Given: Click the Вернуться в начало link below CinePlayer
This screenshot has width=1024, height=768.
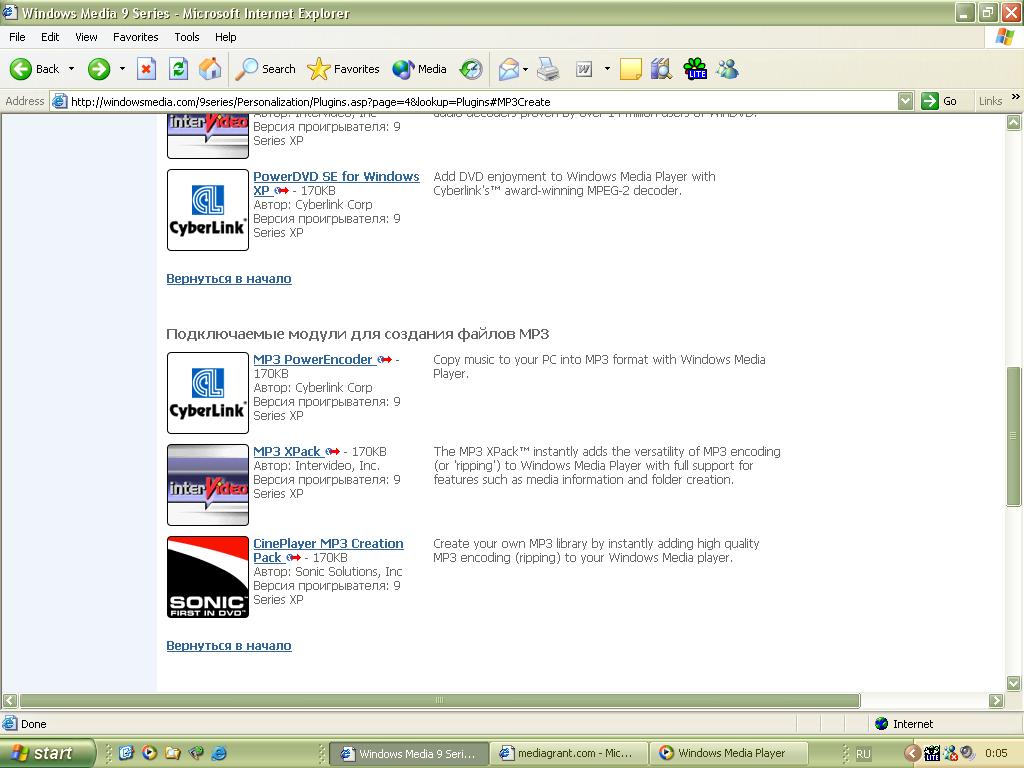Looking at the screenshot, I should [x=229, y=646].
